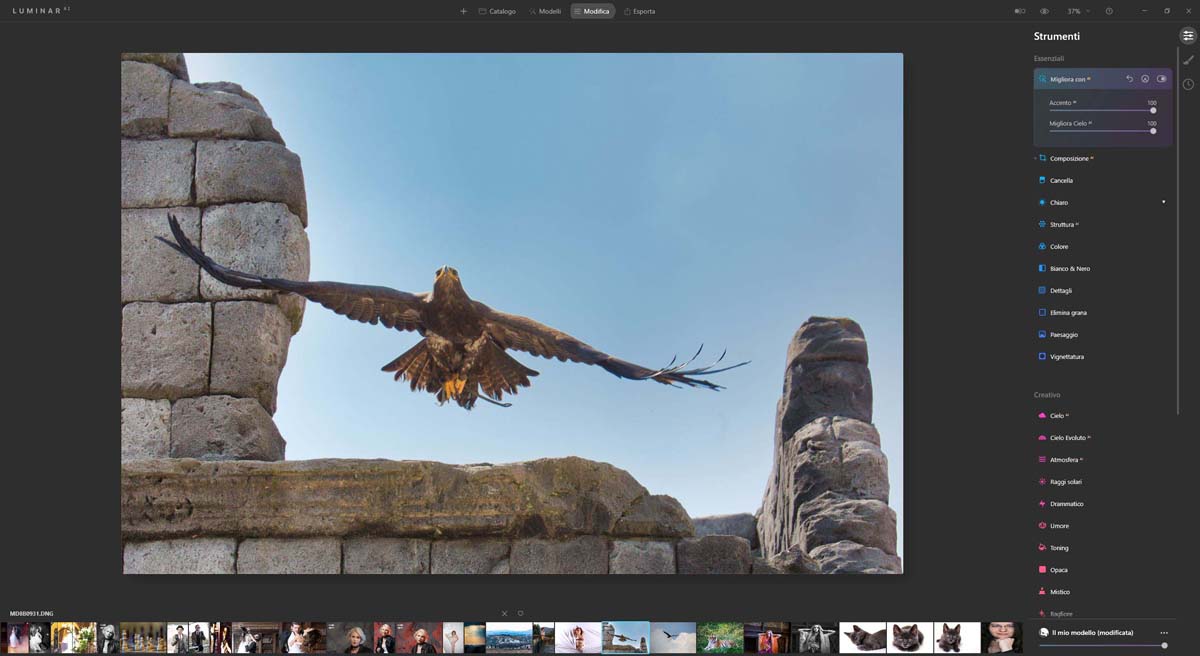Open the 37% zoom level dropdown
1200x656 pixels.
tap(1078, 11)
